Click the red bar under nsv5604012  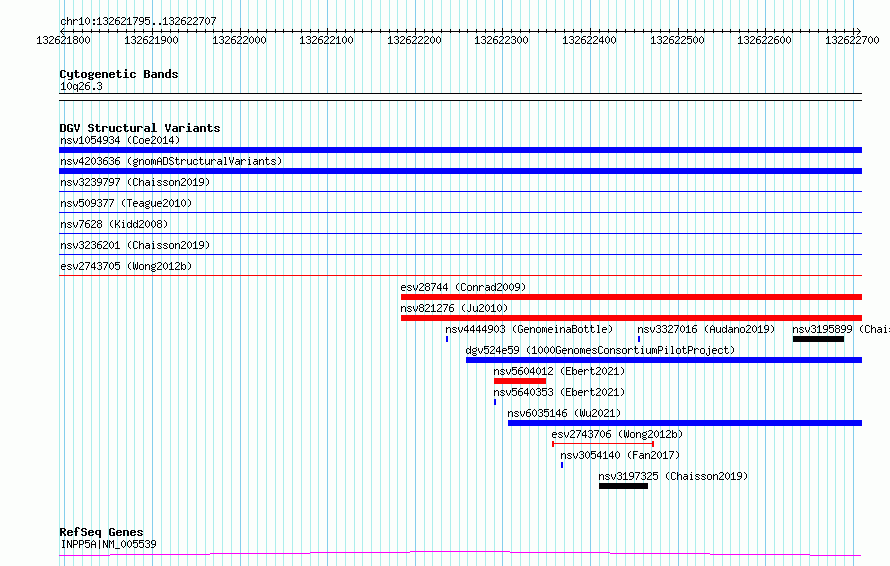[520, 381]
